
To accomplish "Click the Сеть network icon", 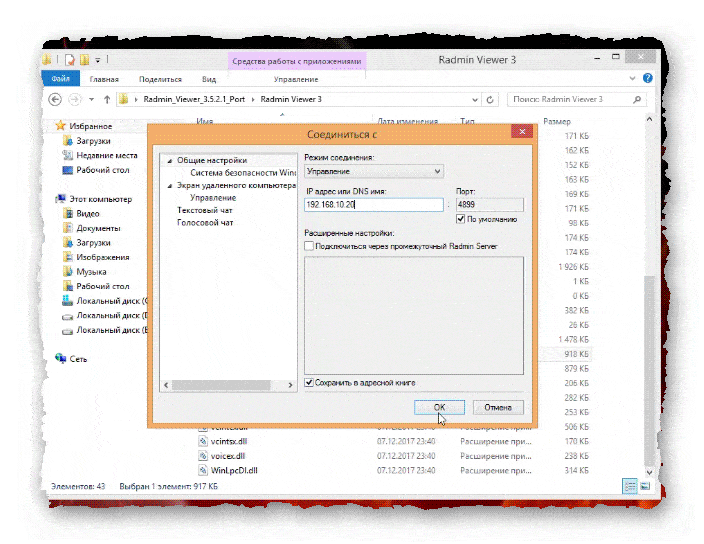I will point(61,358).
